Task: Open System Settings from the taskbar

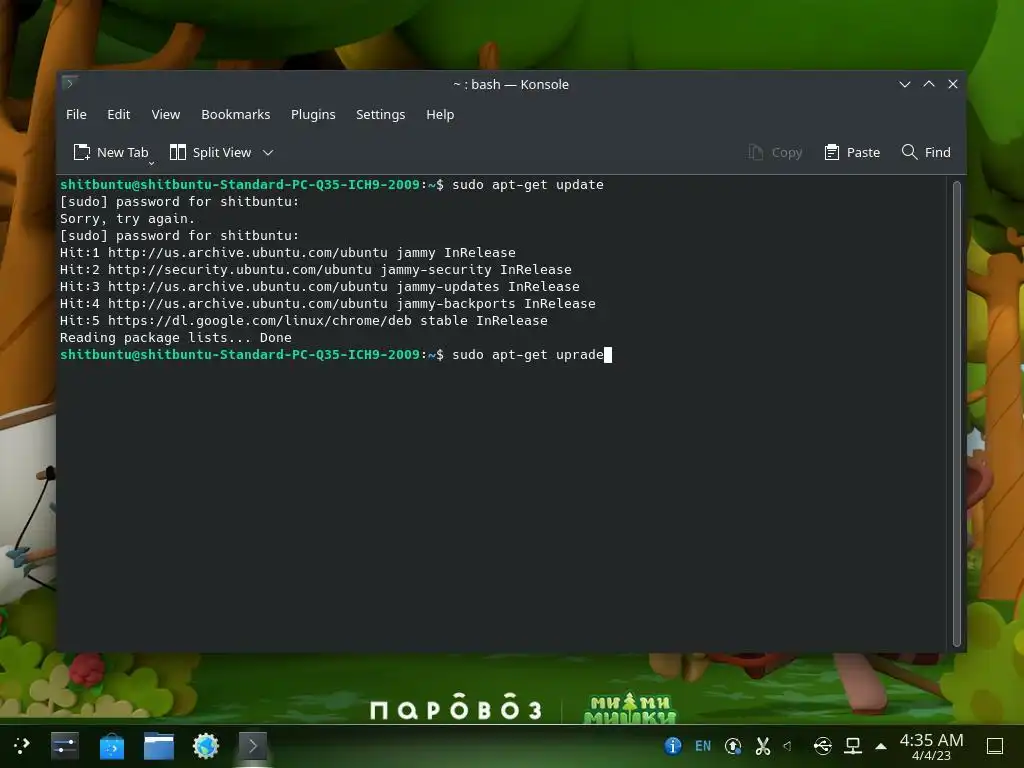Action: click(x=65, y=746)
